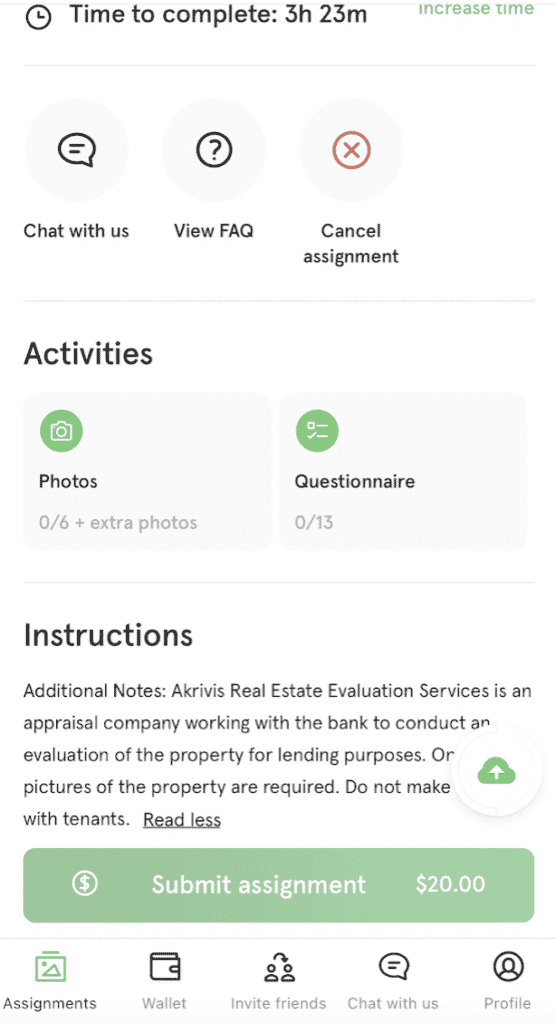Click the green camera Photos icon
Viewport: 556px width, 1024px height.
tap(61, 430)
